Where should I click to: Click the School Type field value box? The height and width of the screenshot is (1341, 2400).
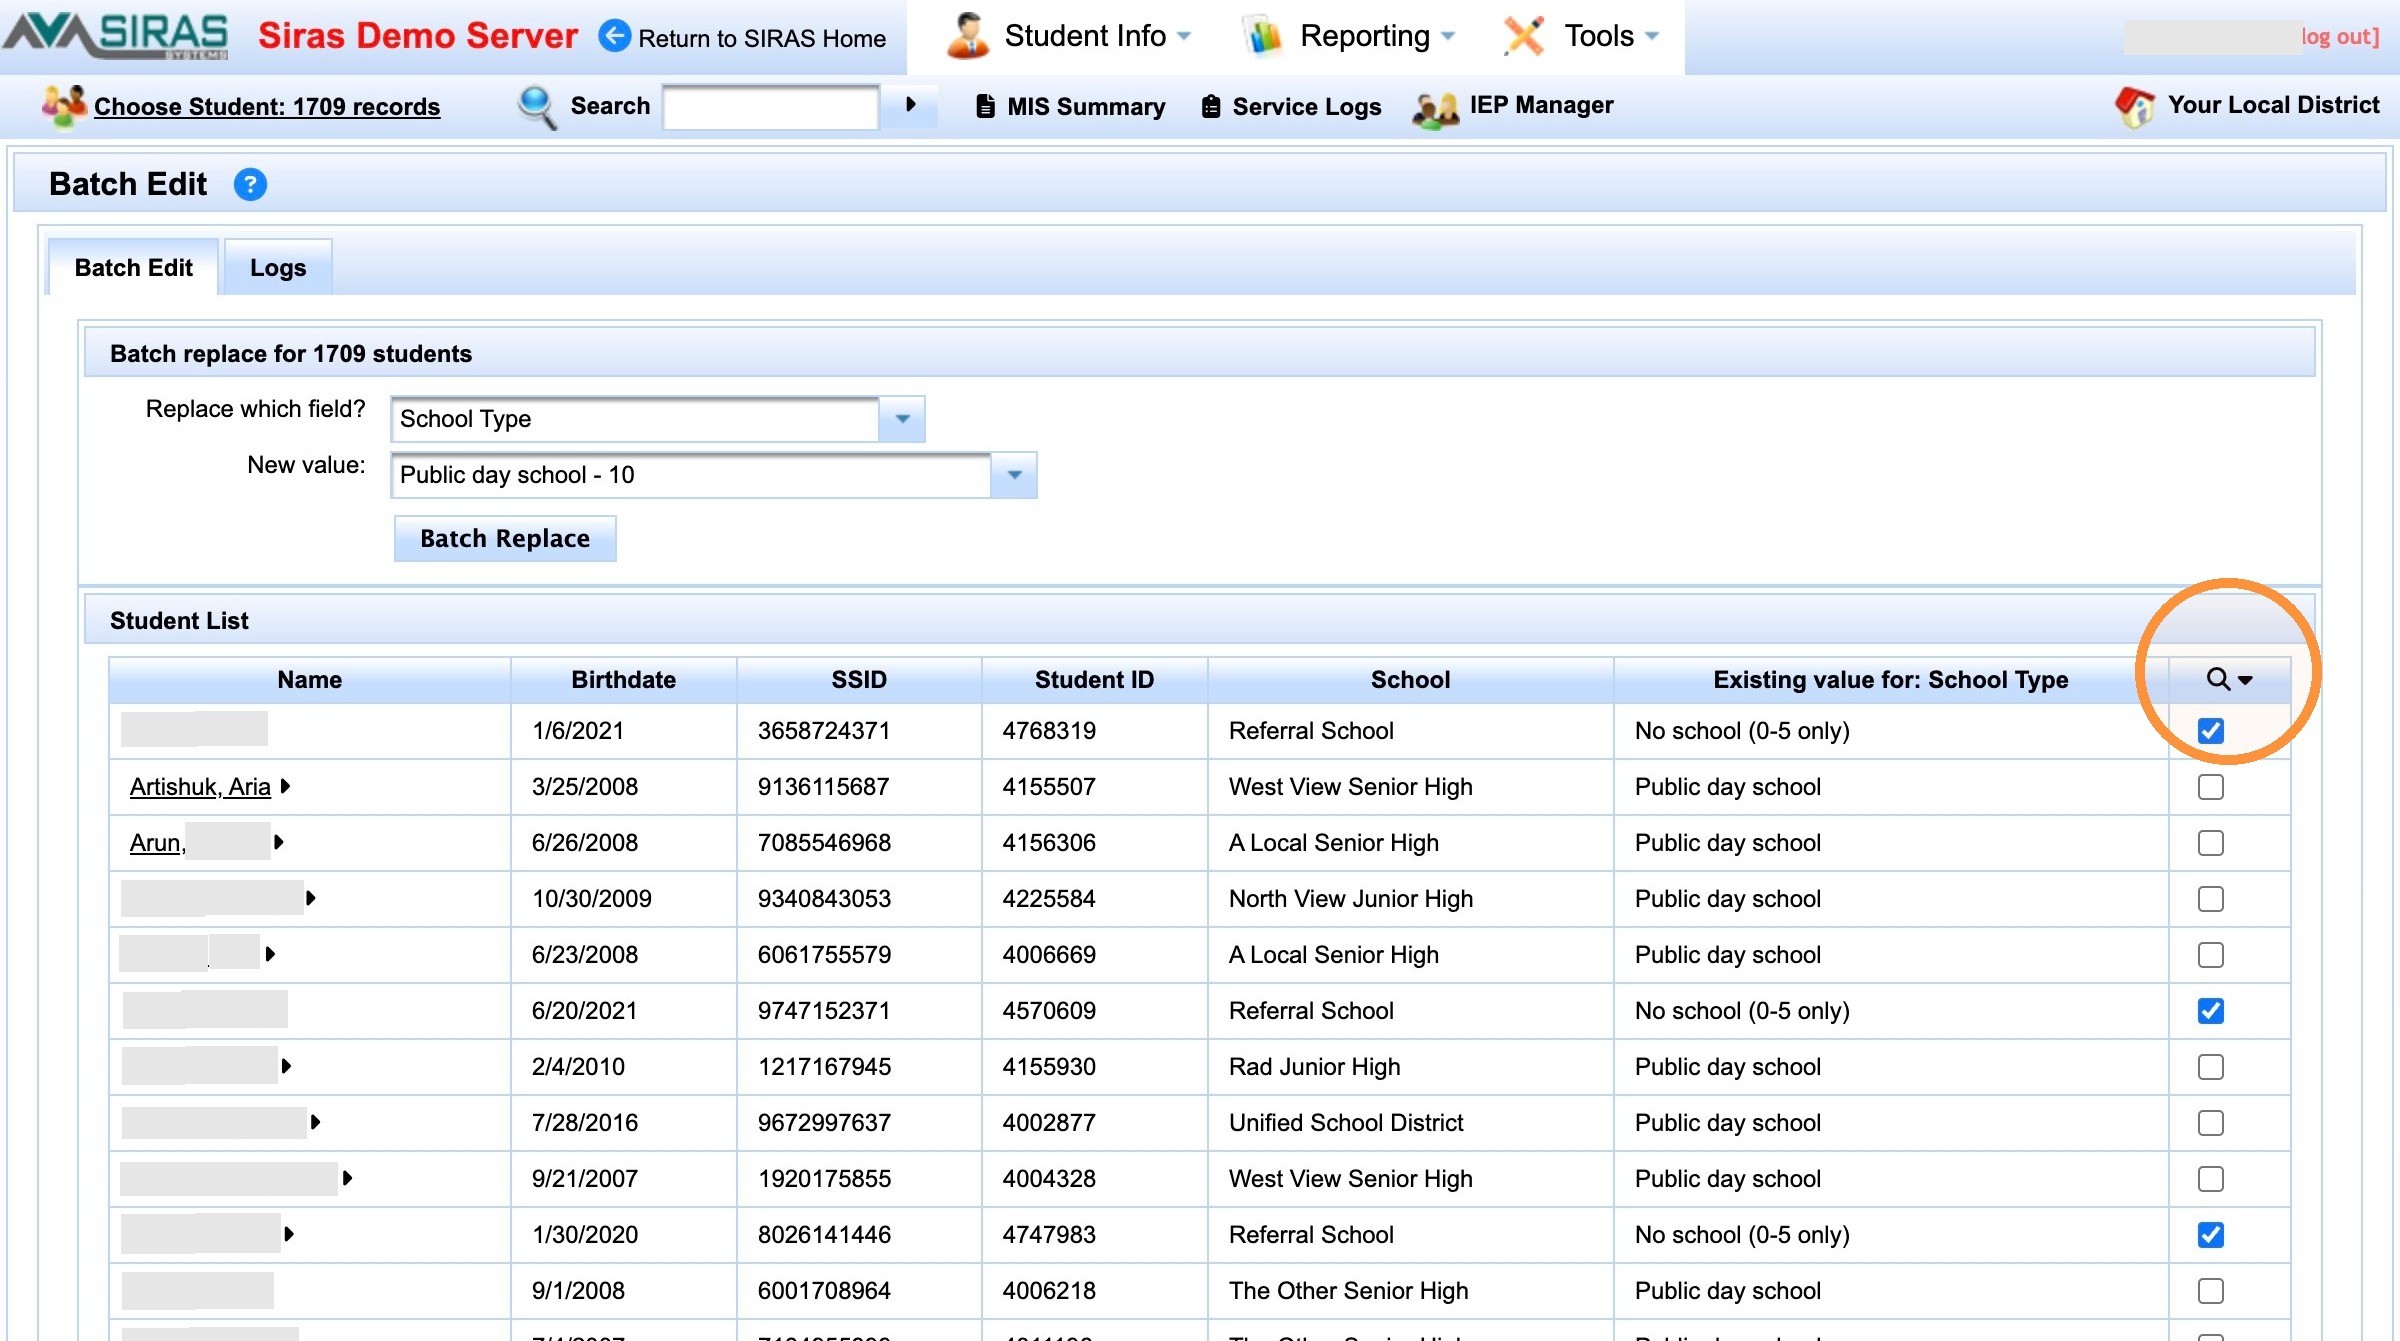635,419
